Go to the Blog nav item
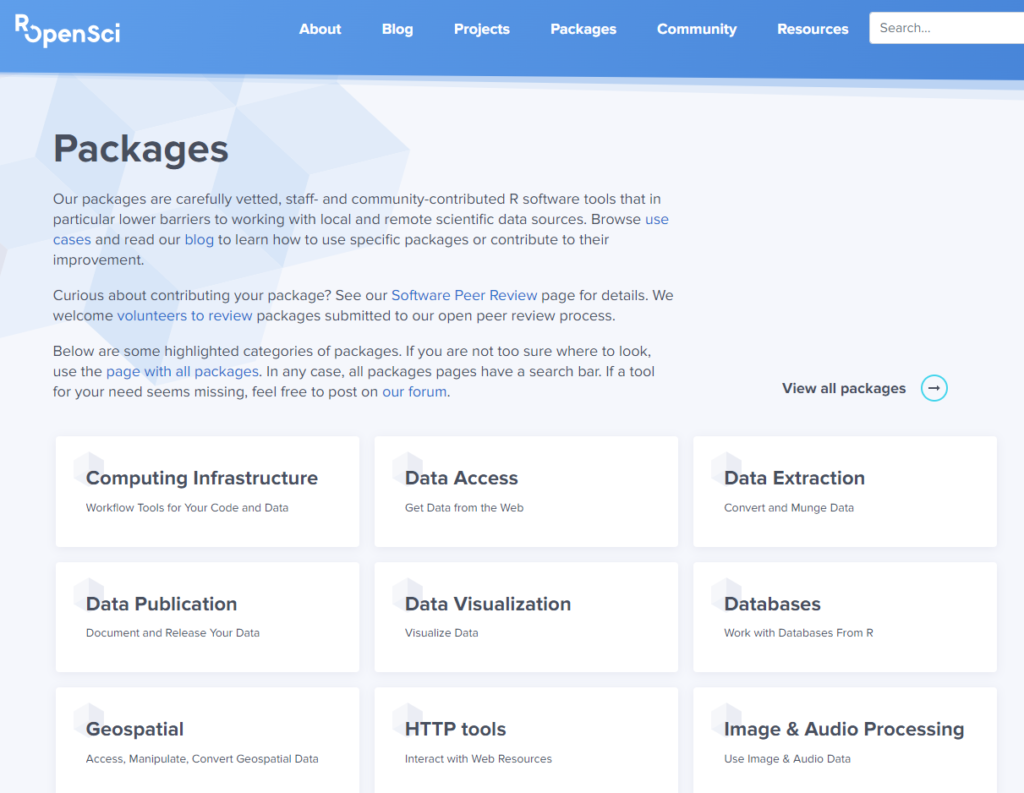 coord(397,29)
